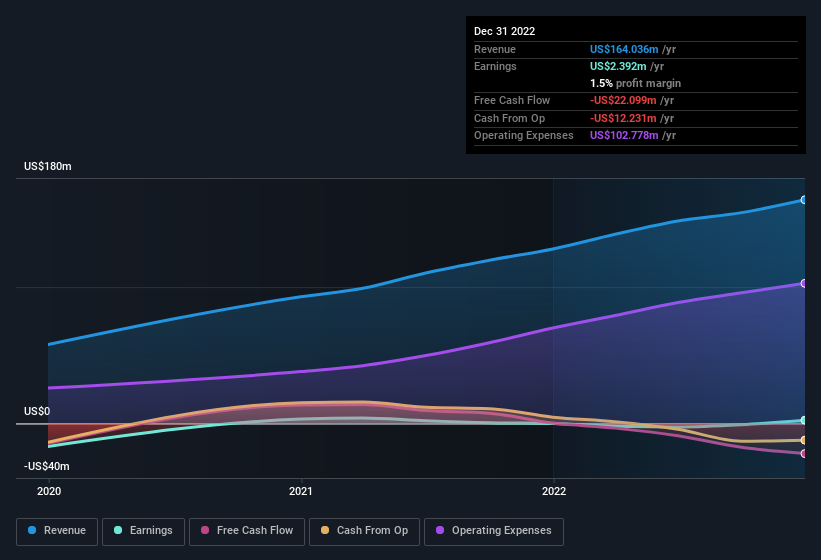Toggle the Cash From Op legend button
Screen dimensions: 821x560
pos(364,531)
